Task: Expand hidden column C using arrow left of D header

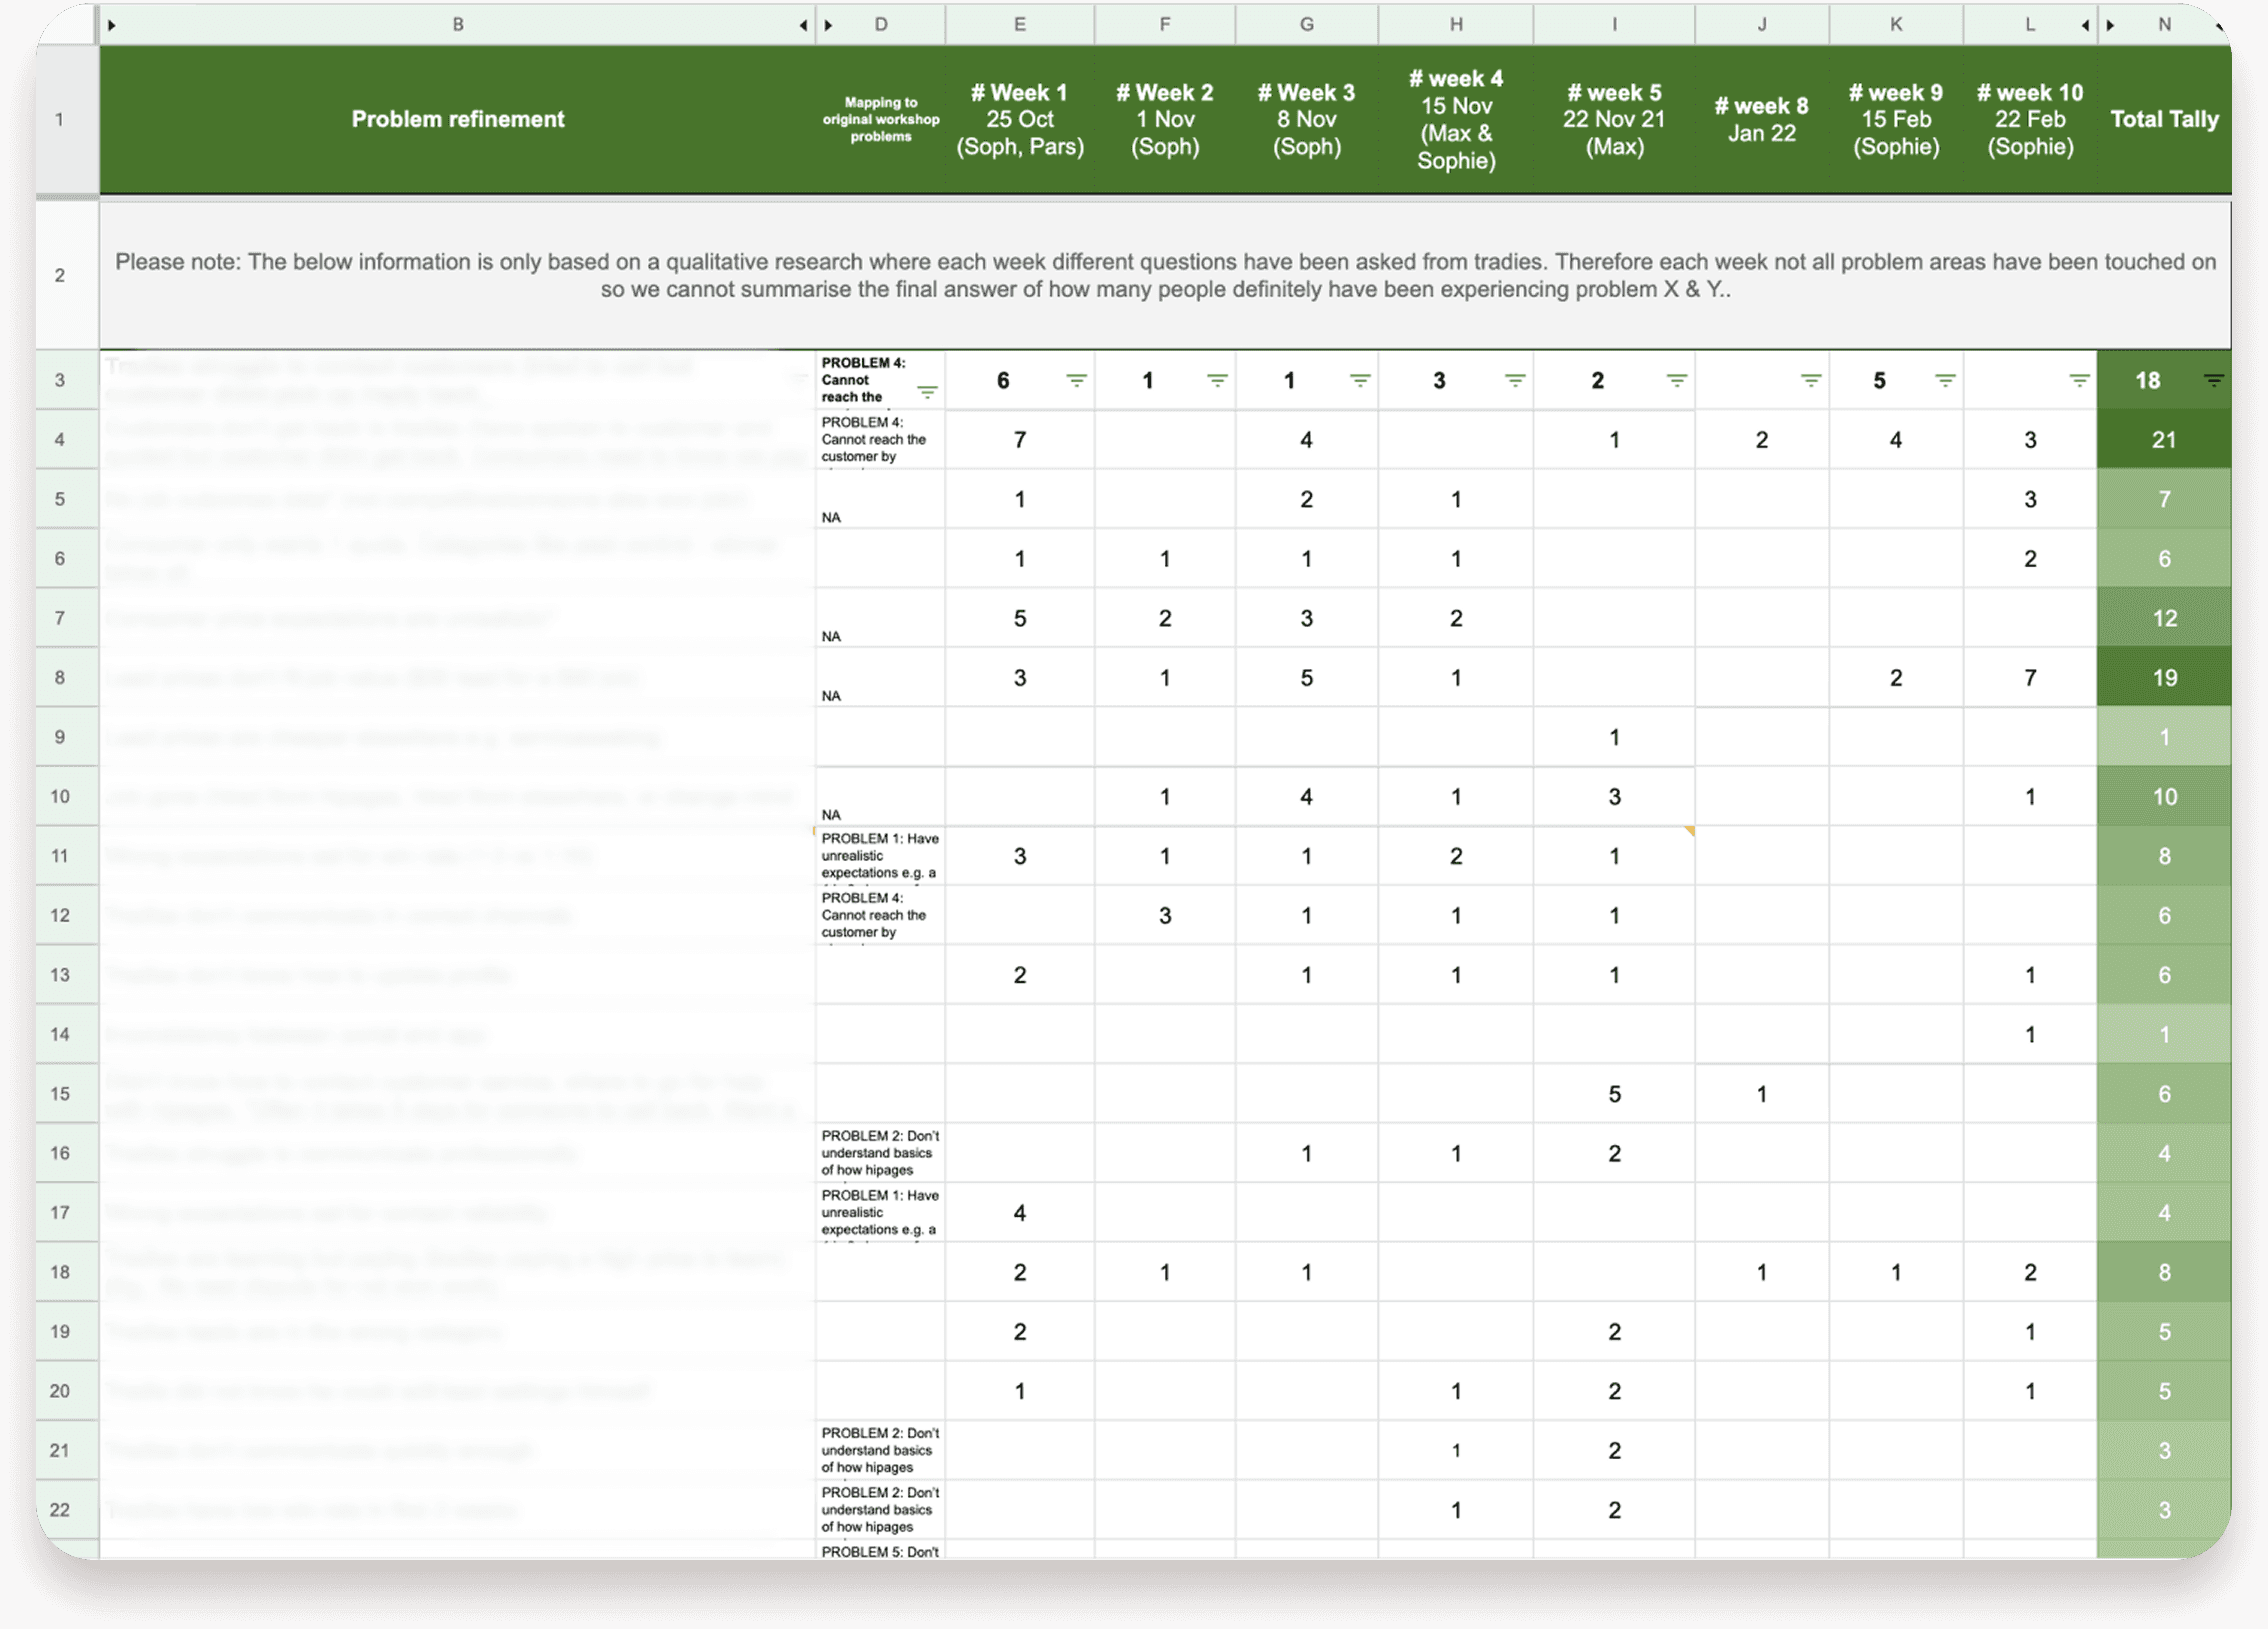Action: 828,25
